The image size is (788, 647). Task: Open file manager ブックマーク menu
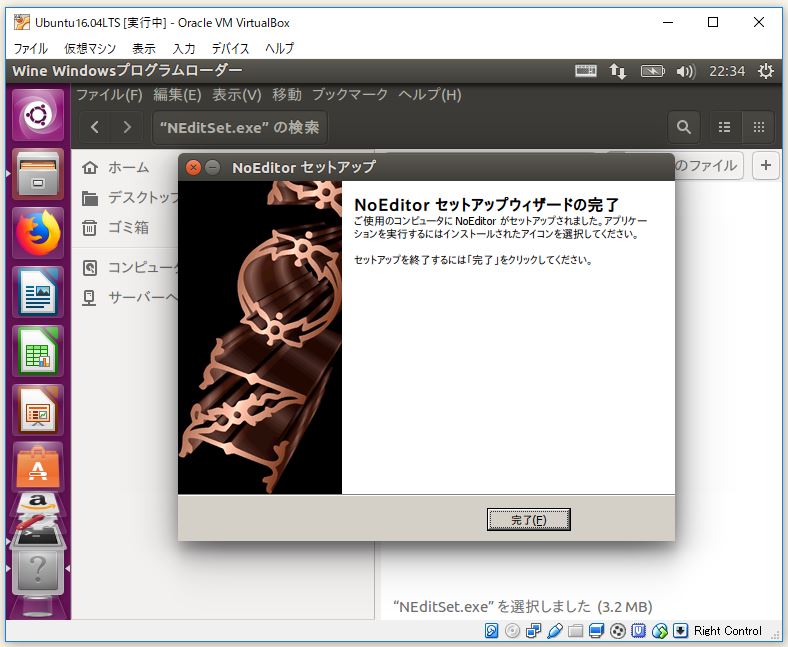click(350, 95)
